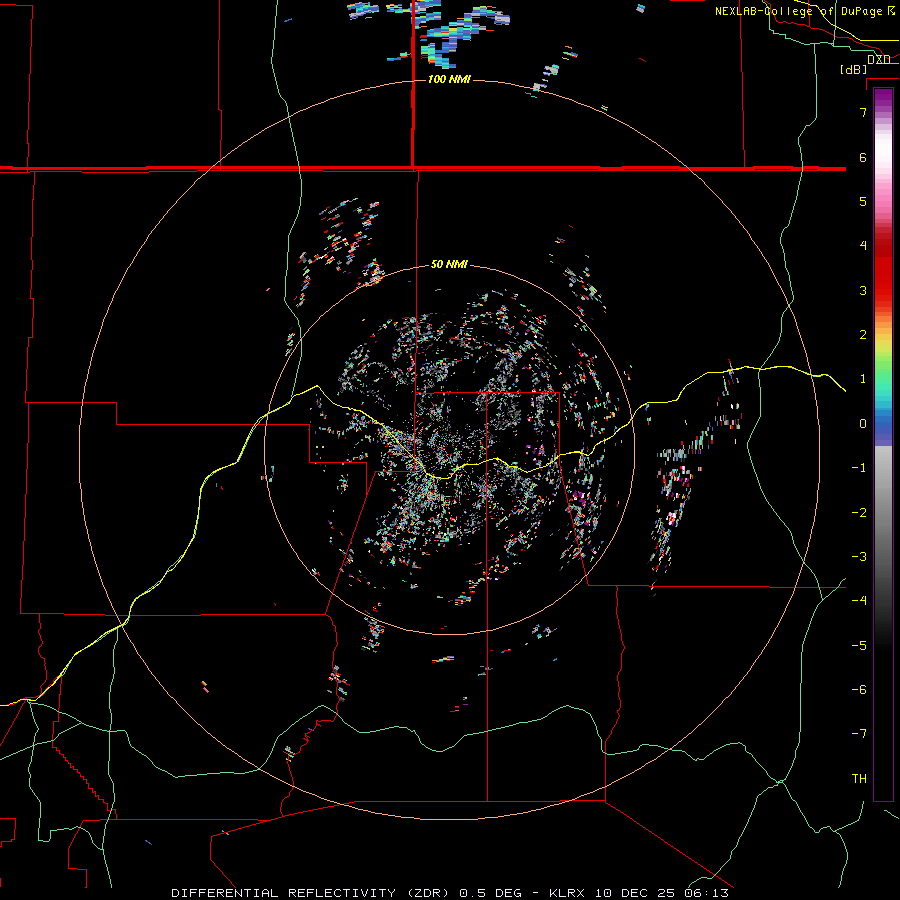Click the "5" scale value
The image size is (900, 900).
pos(863,201)
